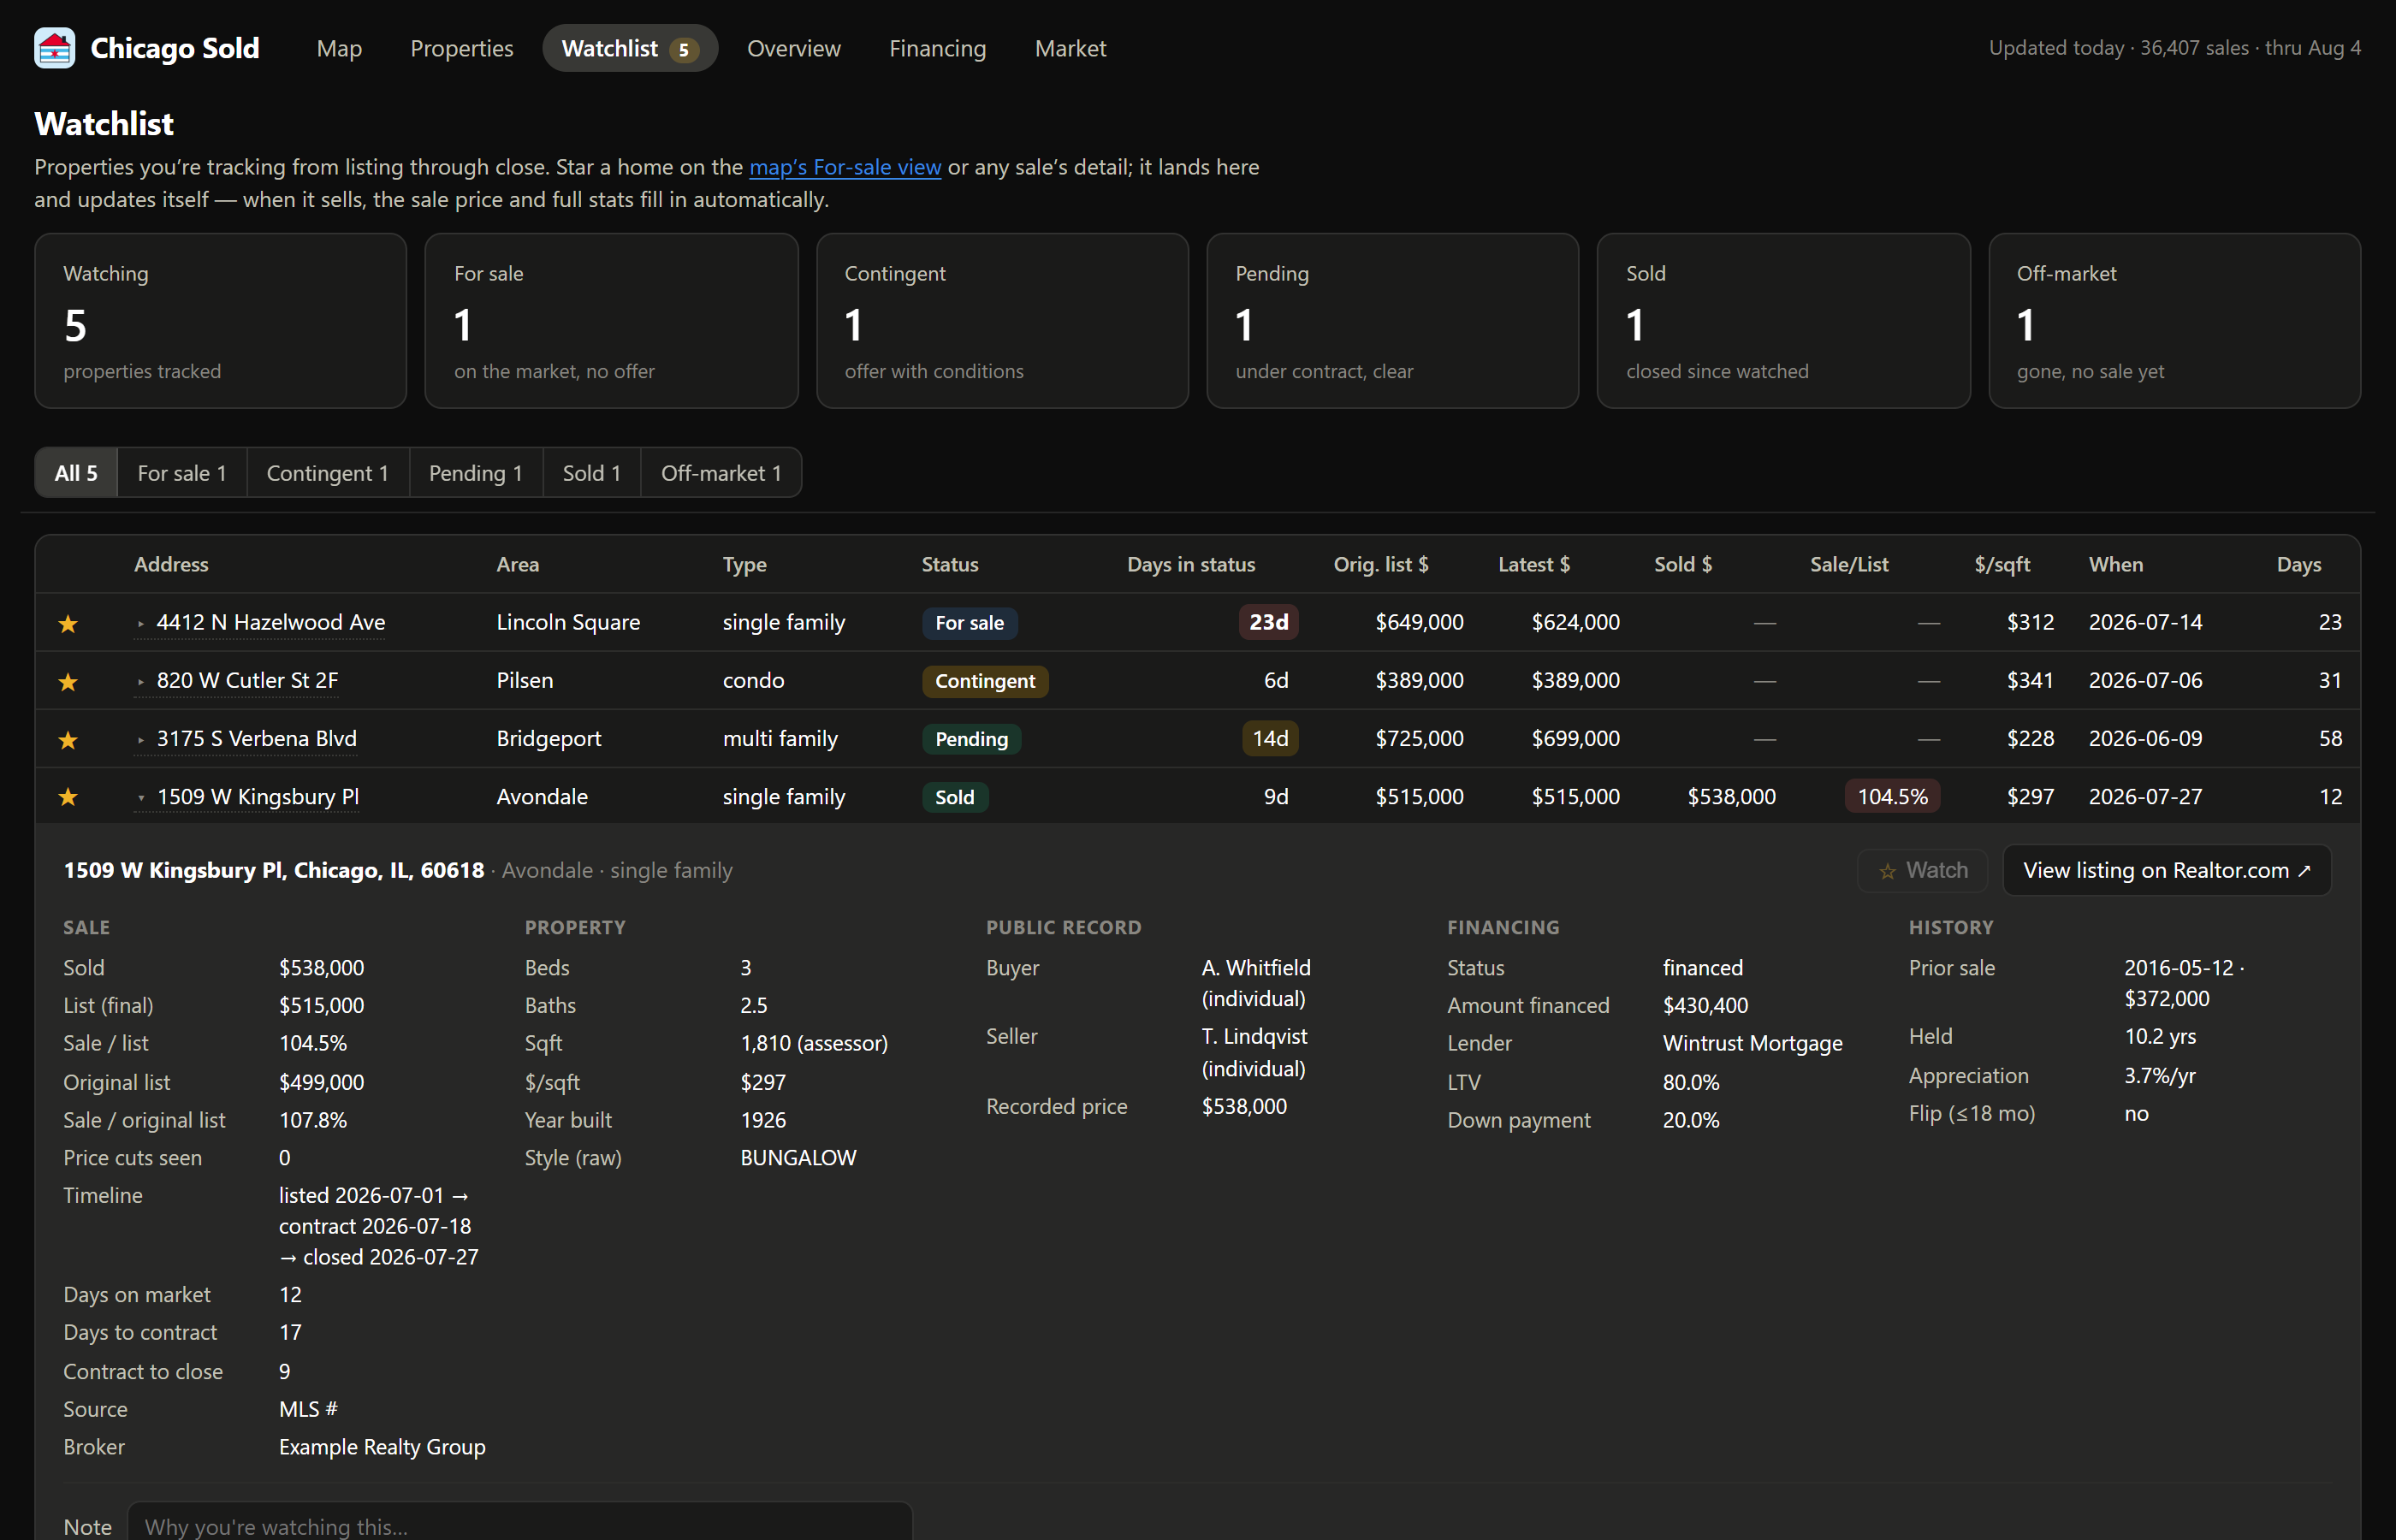Open View listing on Realtor.com
Viewport: 2396px width, 1540px height.
pos(2167,870)
